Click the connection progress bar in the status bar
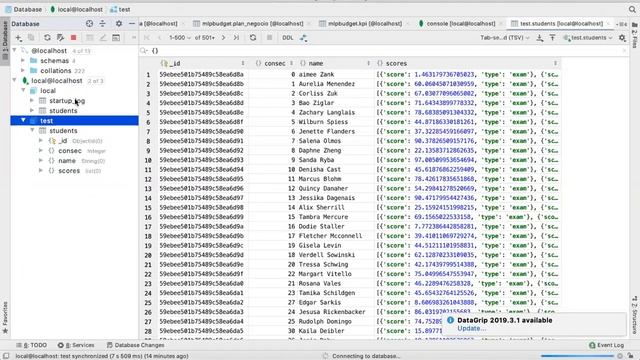This screenshot has height=360, width=640. click(577, 356)
